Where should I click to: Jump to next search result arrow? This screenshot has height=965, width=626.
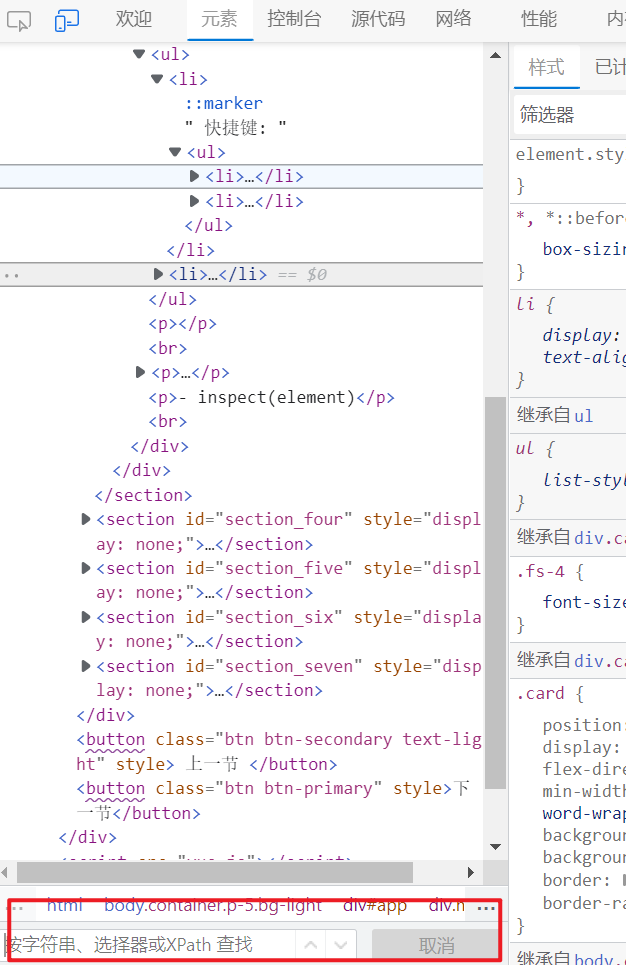pyautogui.click(x=341, y=945)
